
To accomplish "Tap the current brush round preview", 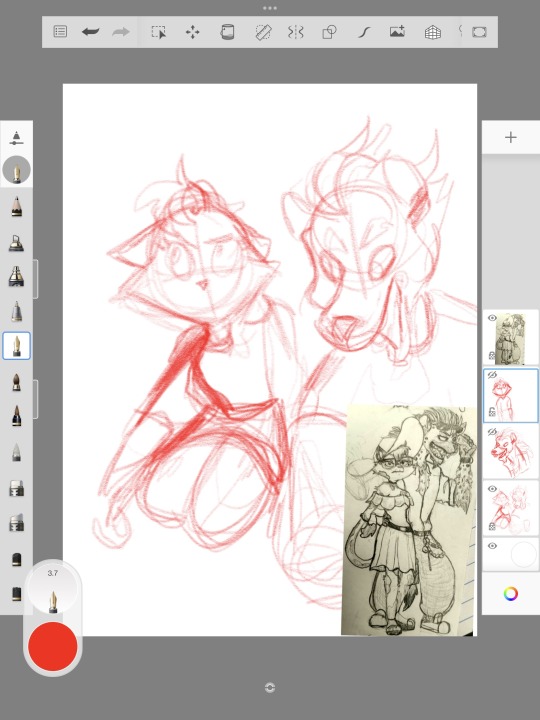I will tap(17, 170).
